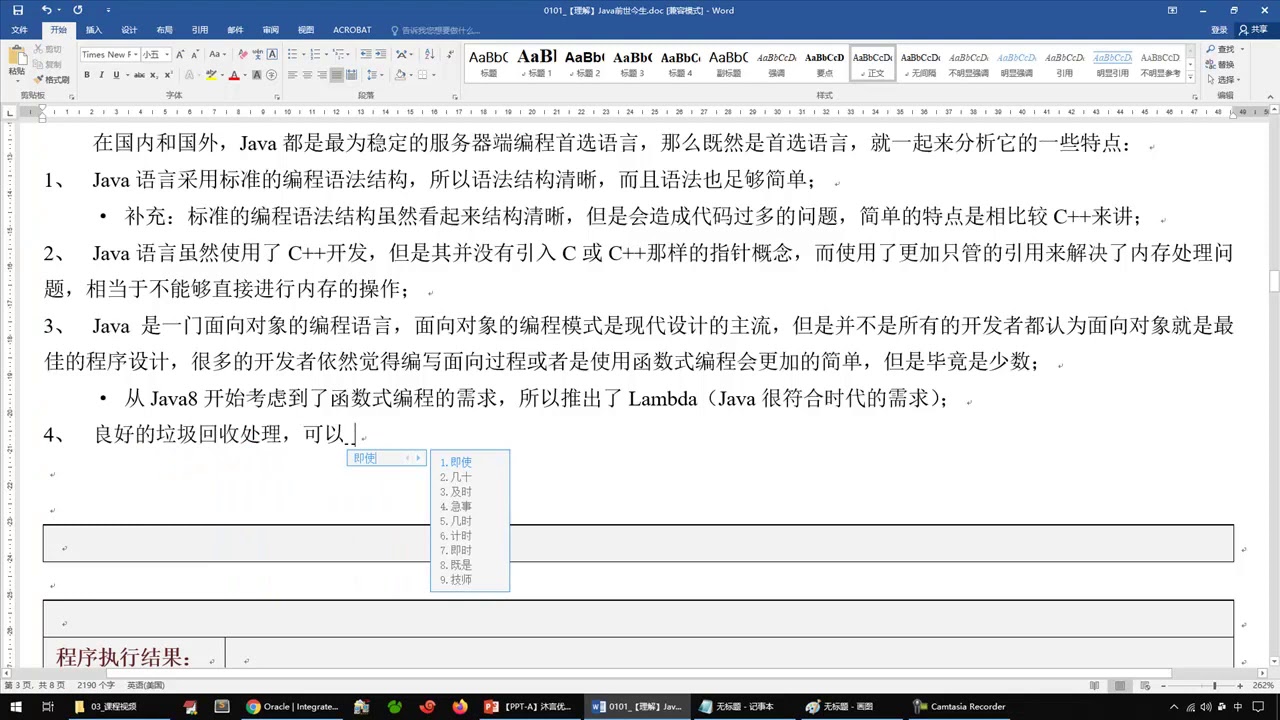
Task: Click the Share (共享) button
Action: click(x=1253, y=30)
